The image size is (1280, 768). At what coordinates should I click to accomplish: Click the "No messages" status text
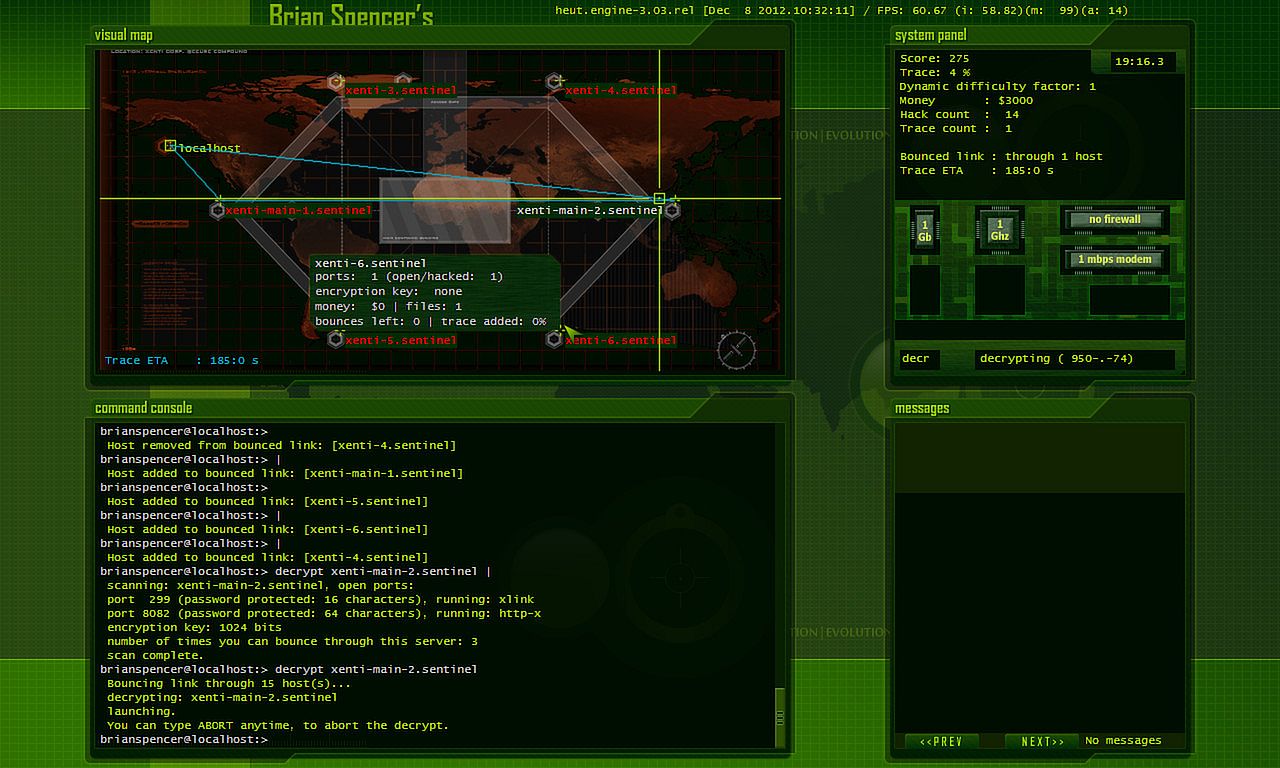tap(1123, 741)
